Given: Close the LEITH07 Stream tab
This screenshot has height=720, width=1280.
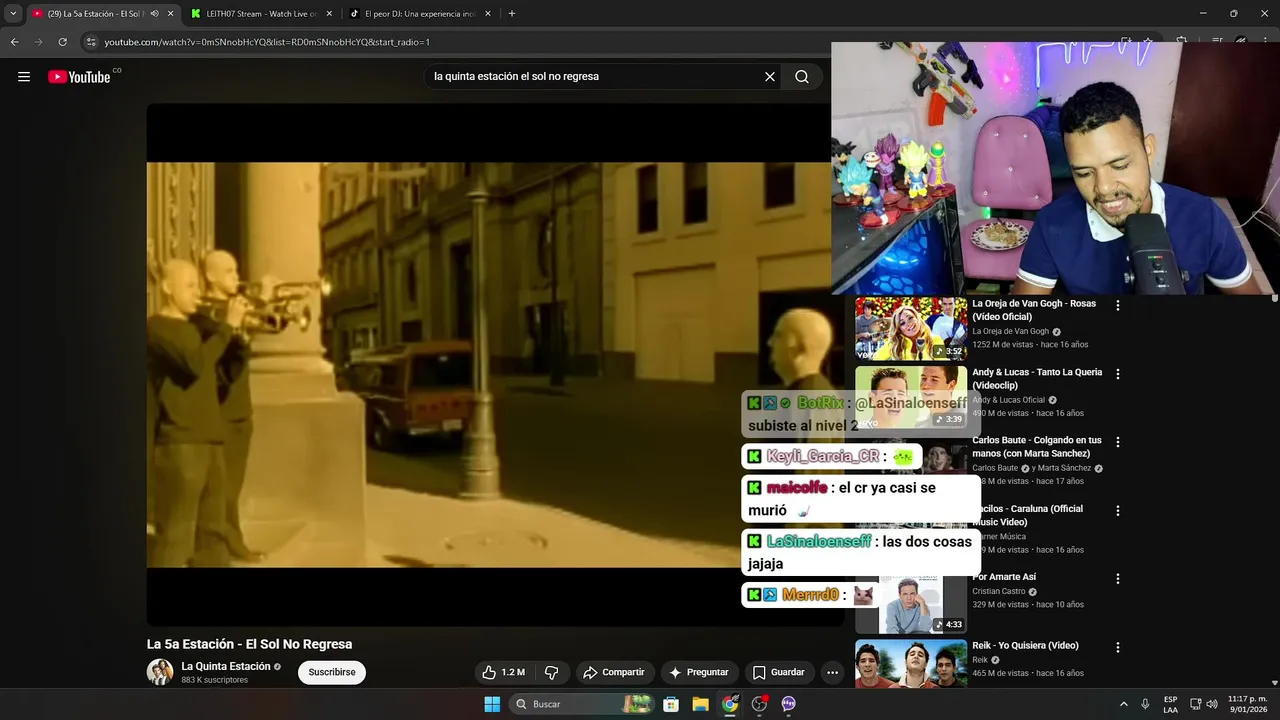Looking at the screenshot, I should pos(329,14).
